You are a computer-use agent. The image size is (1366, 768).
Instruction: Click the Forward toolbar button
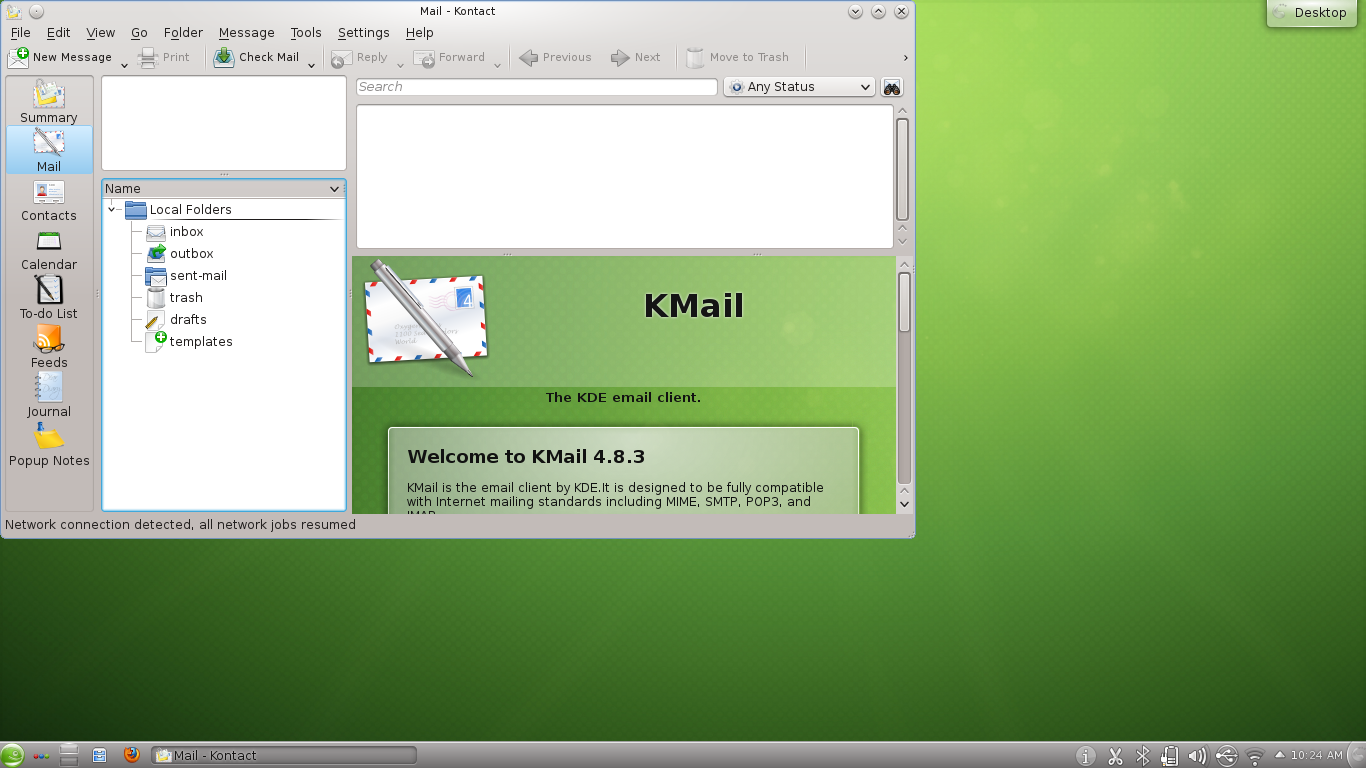click(x=449, y=57)
